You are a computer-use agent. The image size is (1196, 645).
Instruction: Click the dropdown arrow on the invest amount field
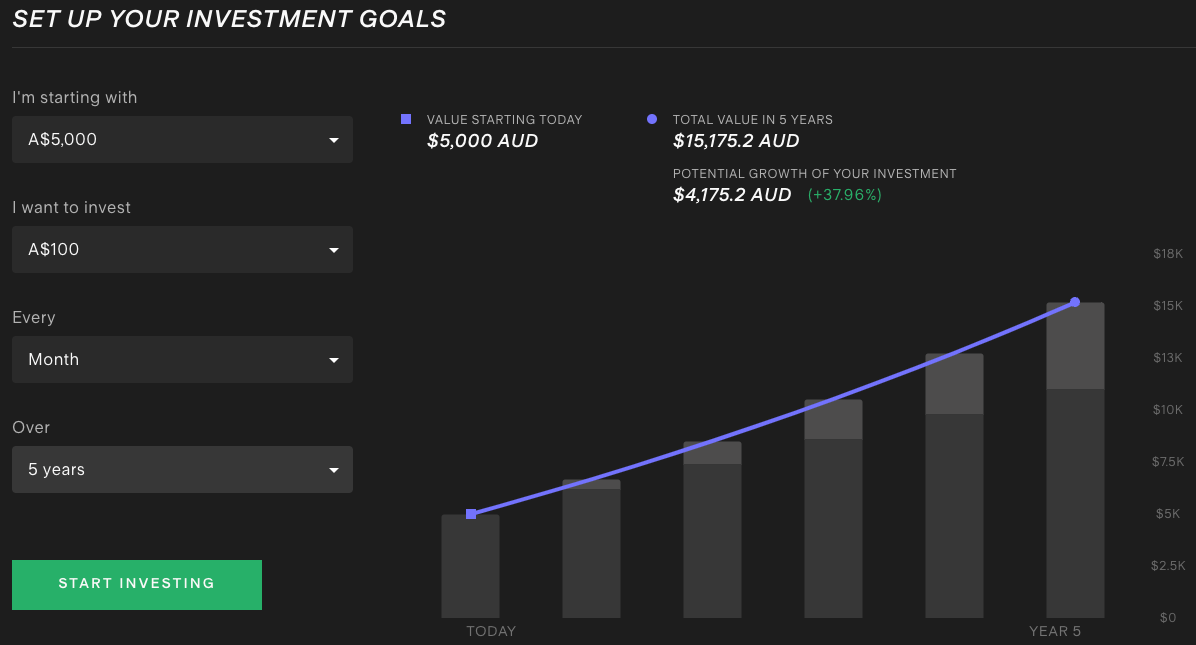(x=334, y=249)
